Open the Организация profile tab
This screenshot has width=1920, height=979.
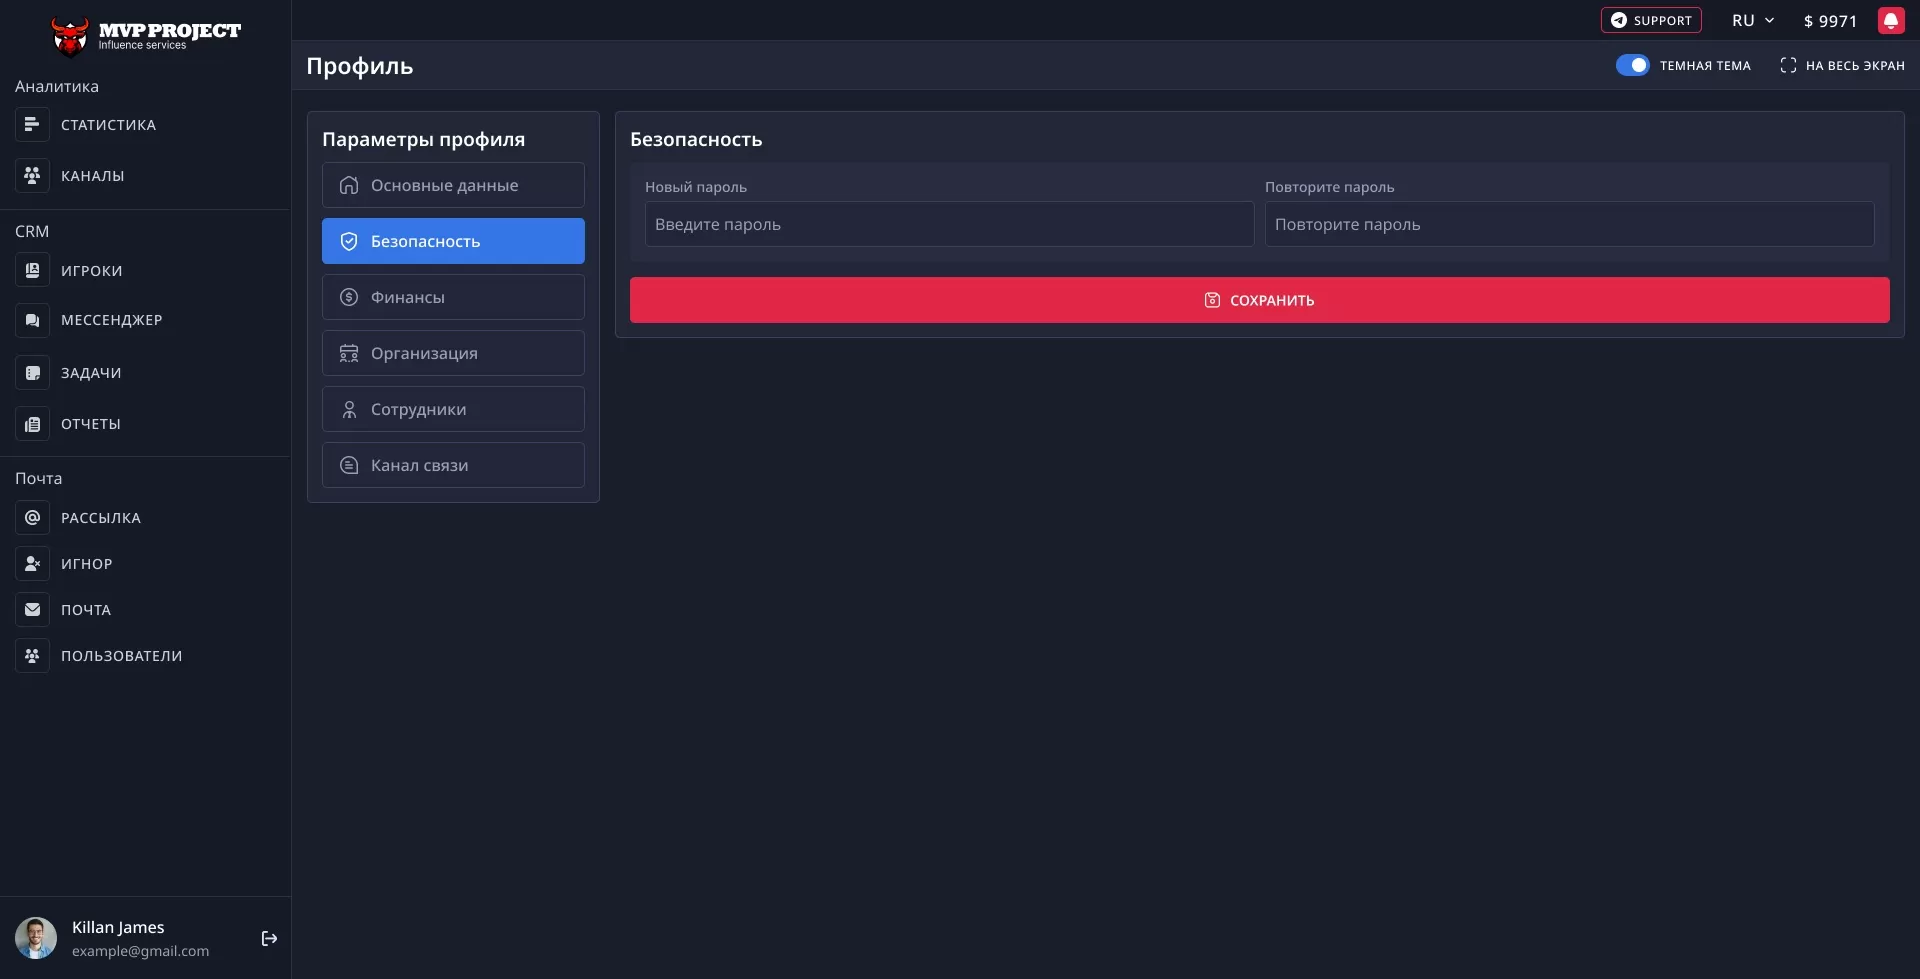pyautogui.click(x=452, y=352)
